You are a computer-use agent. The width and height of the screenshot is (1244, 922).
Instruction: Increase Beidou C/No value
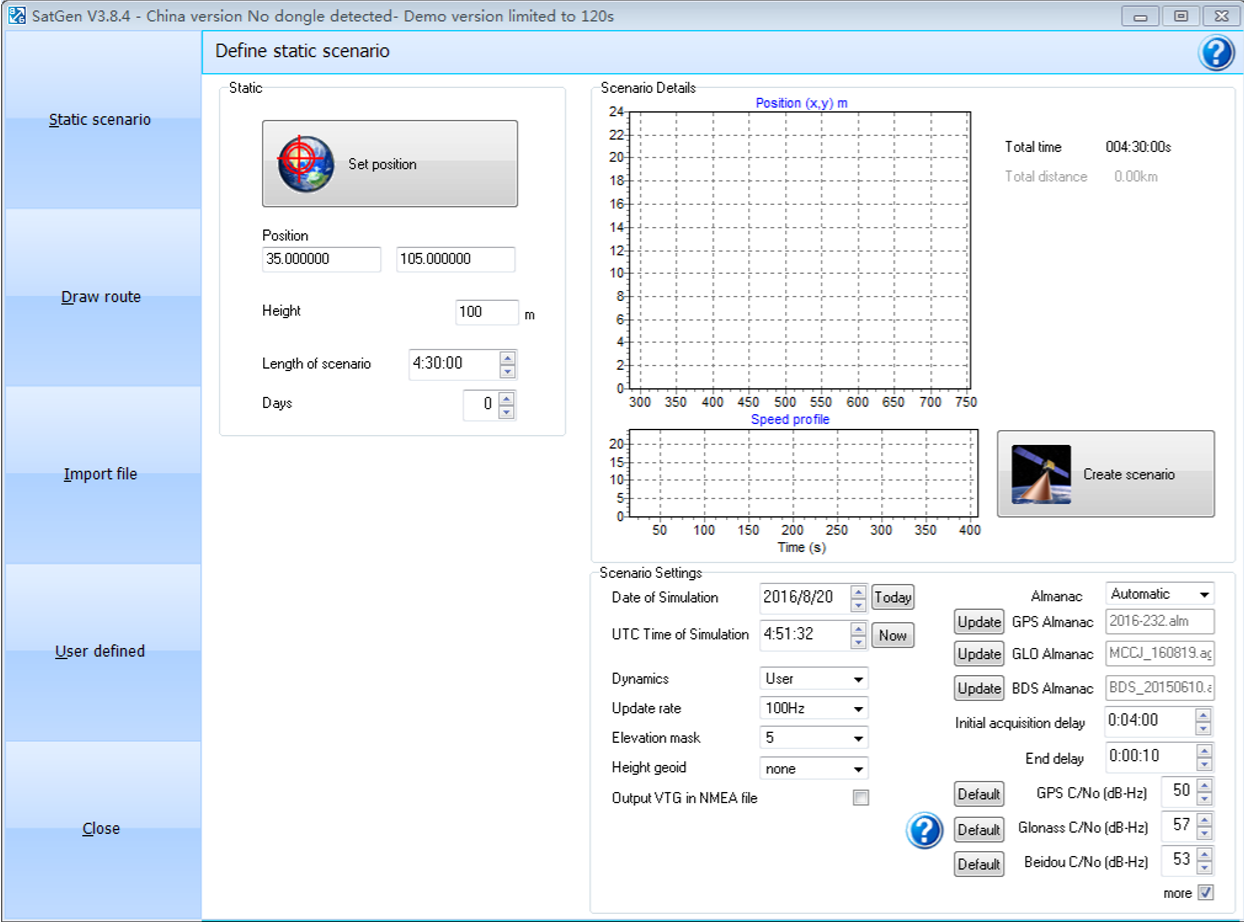click(x=1204, y=854)
